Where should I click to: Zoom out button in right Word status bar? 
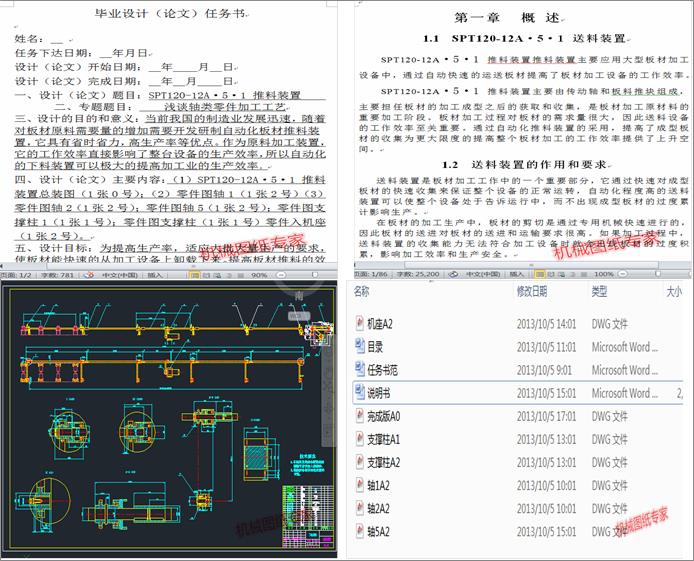pyautogui.click(x=622, y=274)
